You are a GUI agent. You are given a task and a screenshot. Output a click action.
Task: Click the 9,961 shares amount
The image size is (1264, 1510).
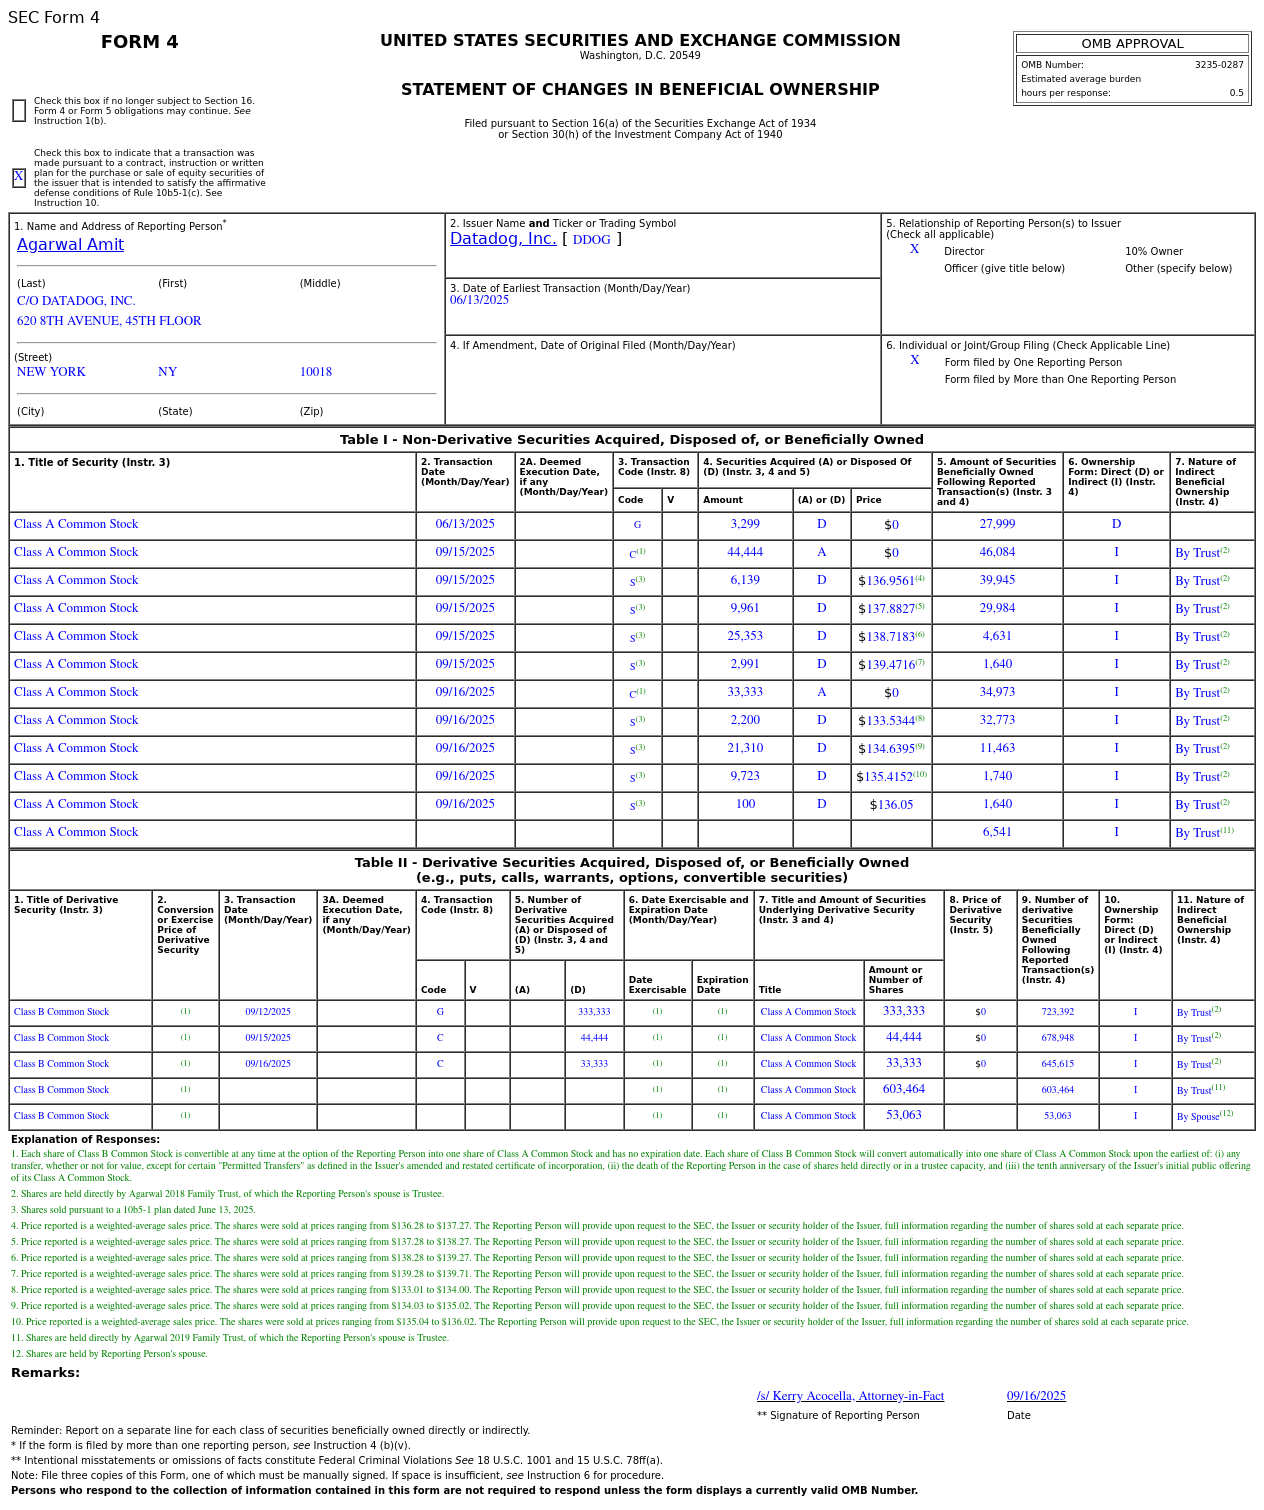(x=745, y=608)
